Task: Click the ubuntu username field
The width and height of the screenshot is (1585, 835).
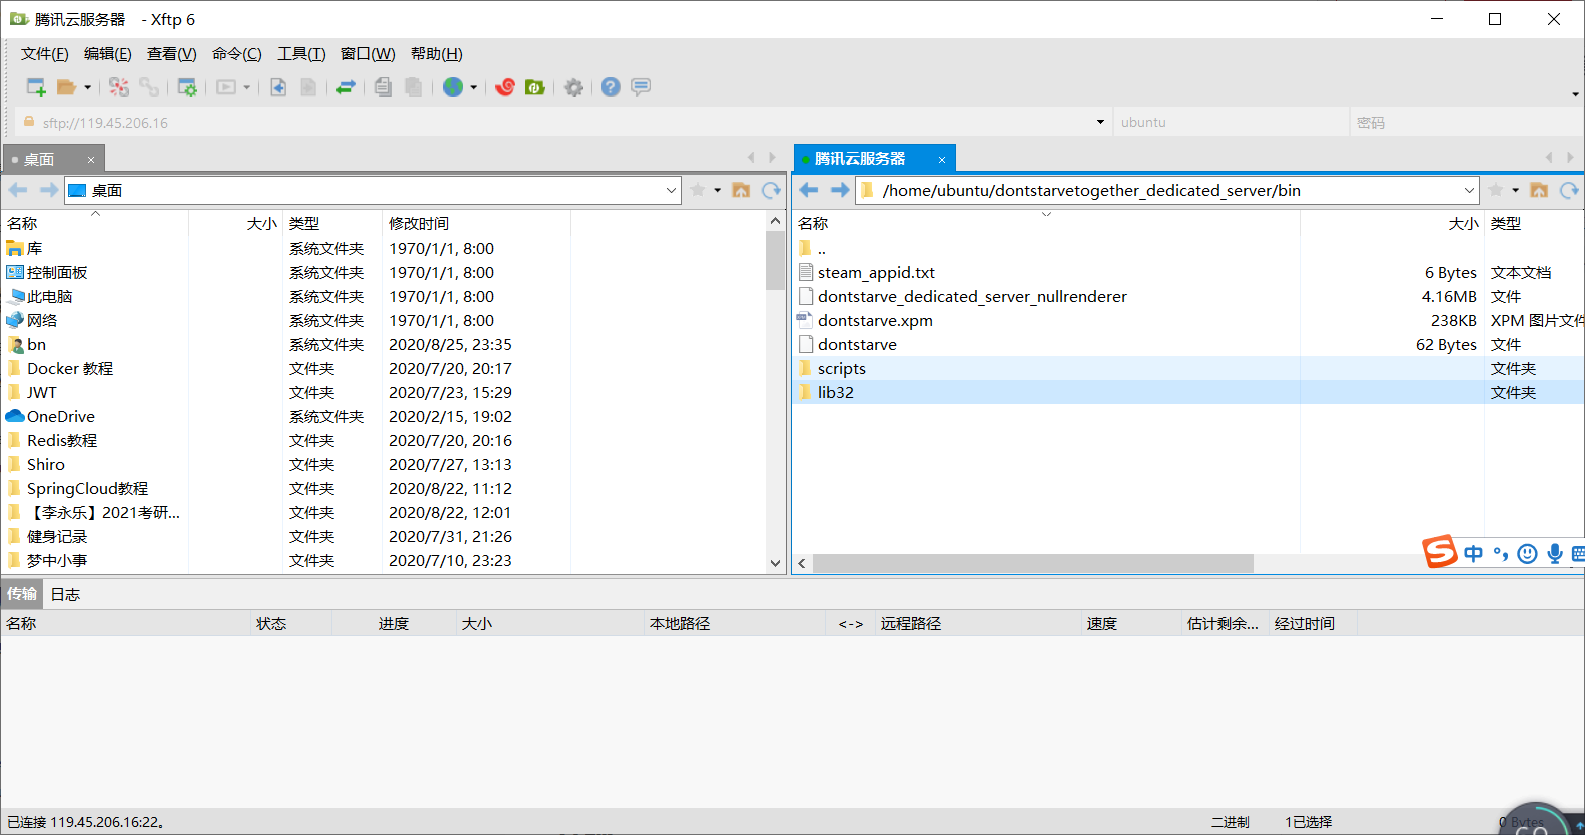Action: click(1230, 122)
